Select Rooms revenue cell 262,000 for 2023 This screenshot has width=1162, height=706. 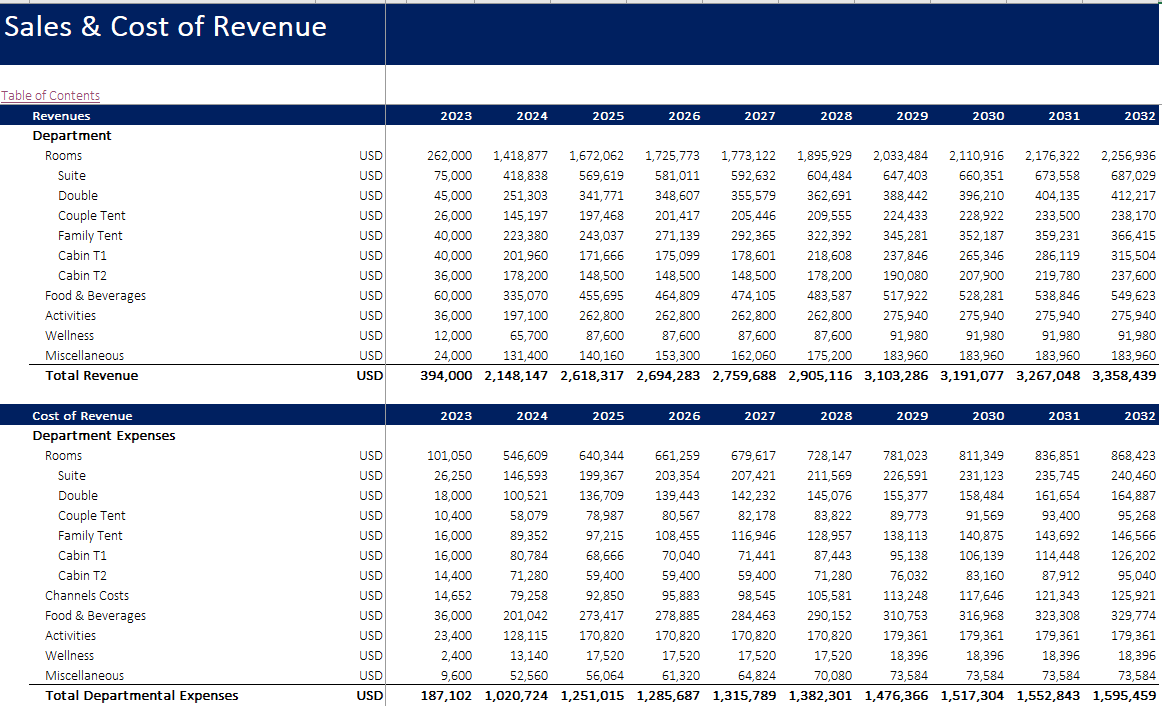tap(449, 156)
